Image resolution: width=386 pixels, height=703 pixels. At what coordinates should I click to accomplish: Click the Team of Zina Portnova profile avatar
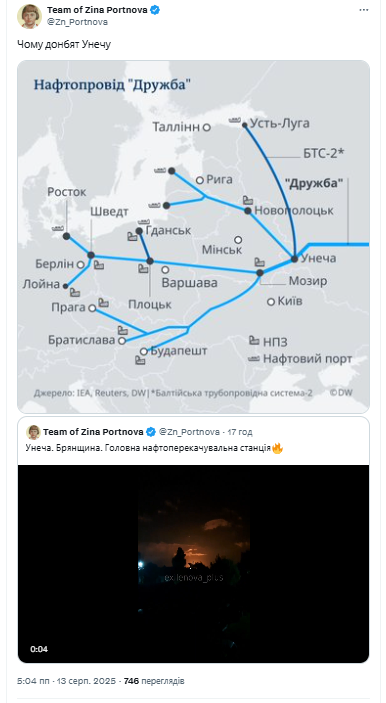click(29, 16)
